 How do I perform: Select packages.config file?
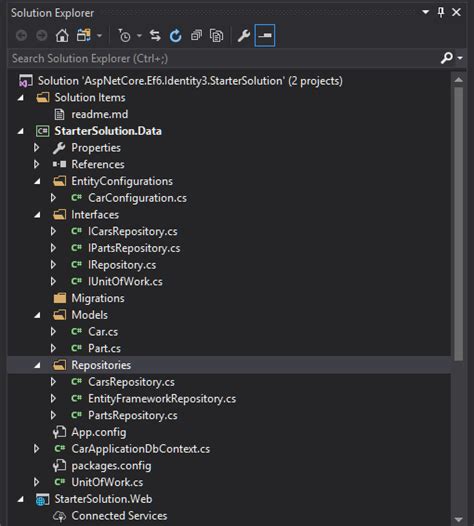tap(111, 466)
